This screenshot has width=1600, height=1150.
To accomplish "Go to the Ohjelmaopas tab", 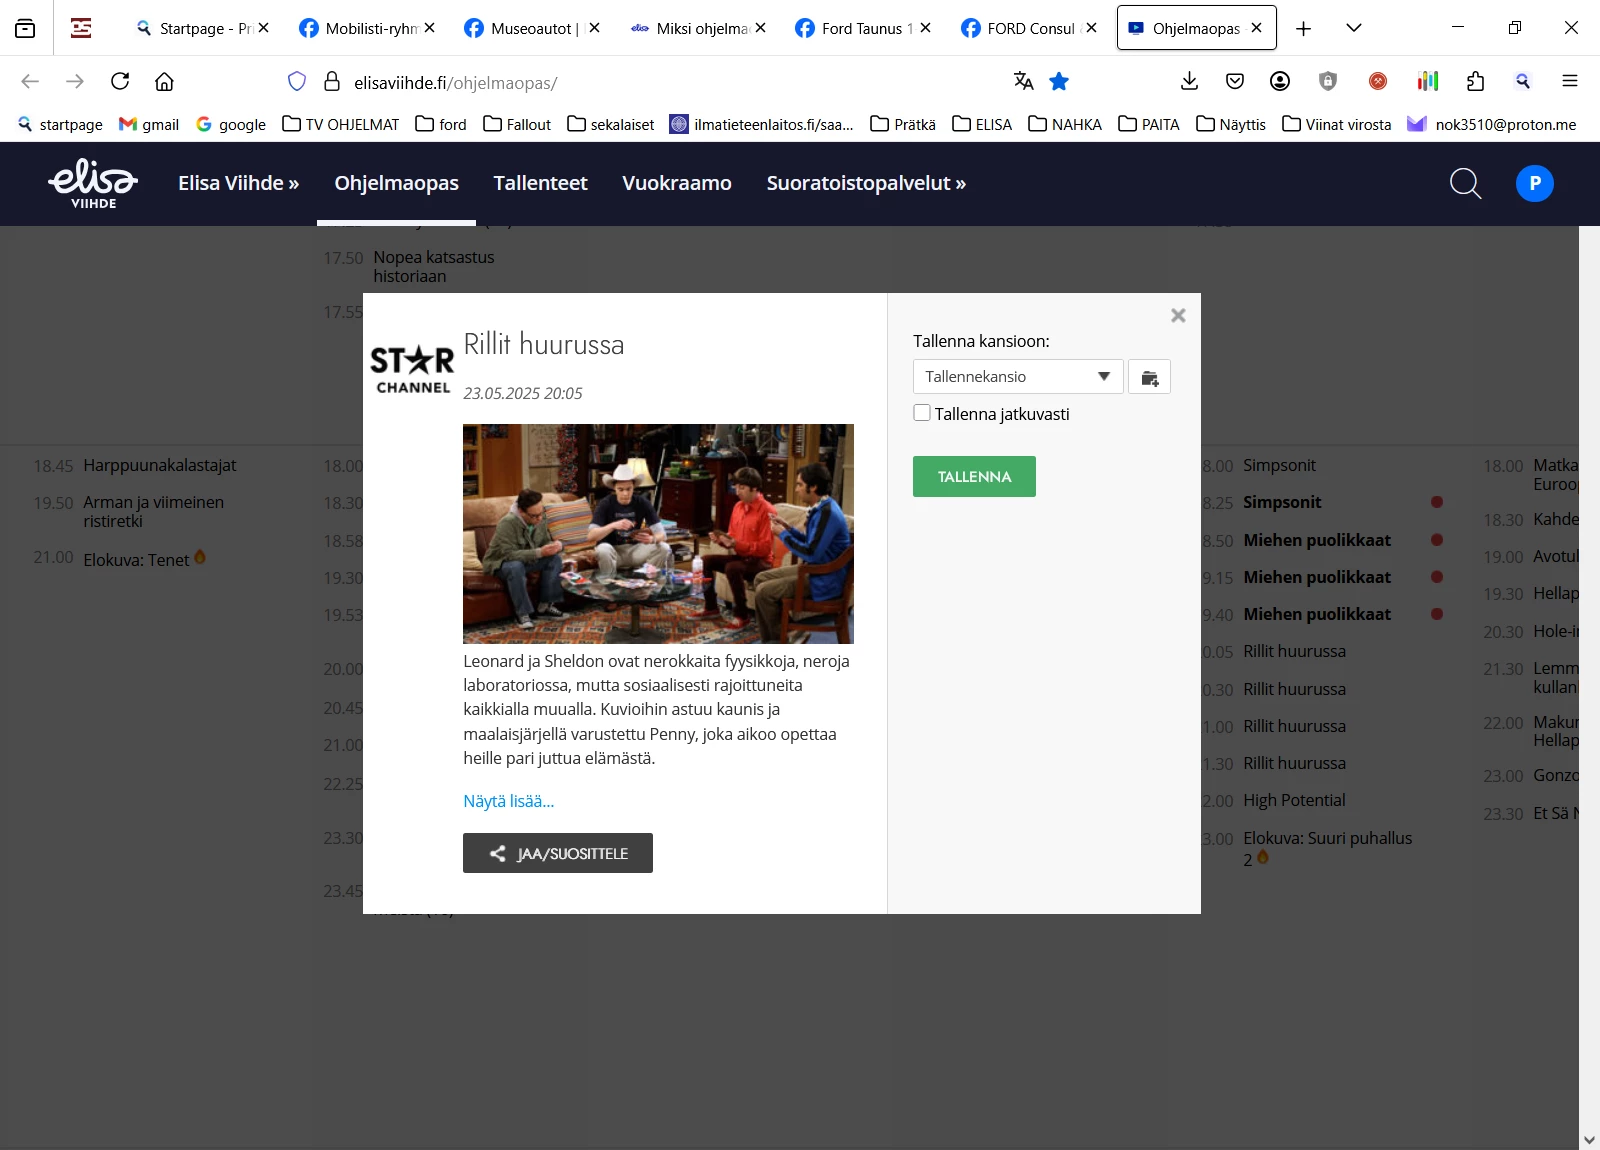I will tap(396, 183).
